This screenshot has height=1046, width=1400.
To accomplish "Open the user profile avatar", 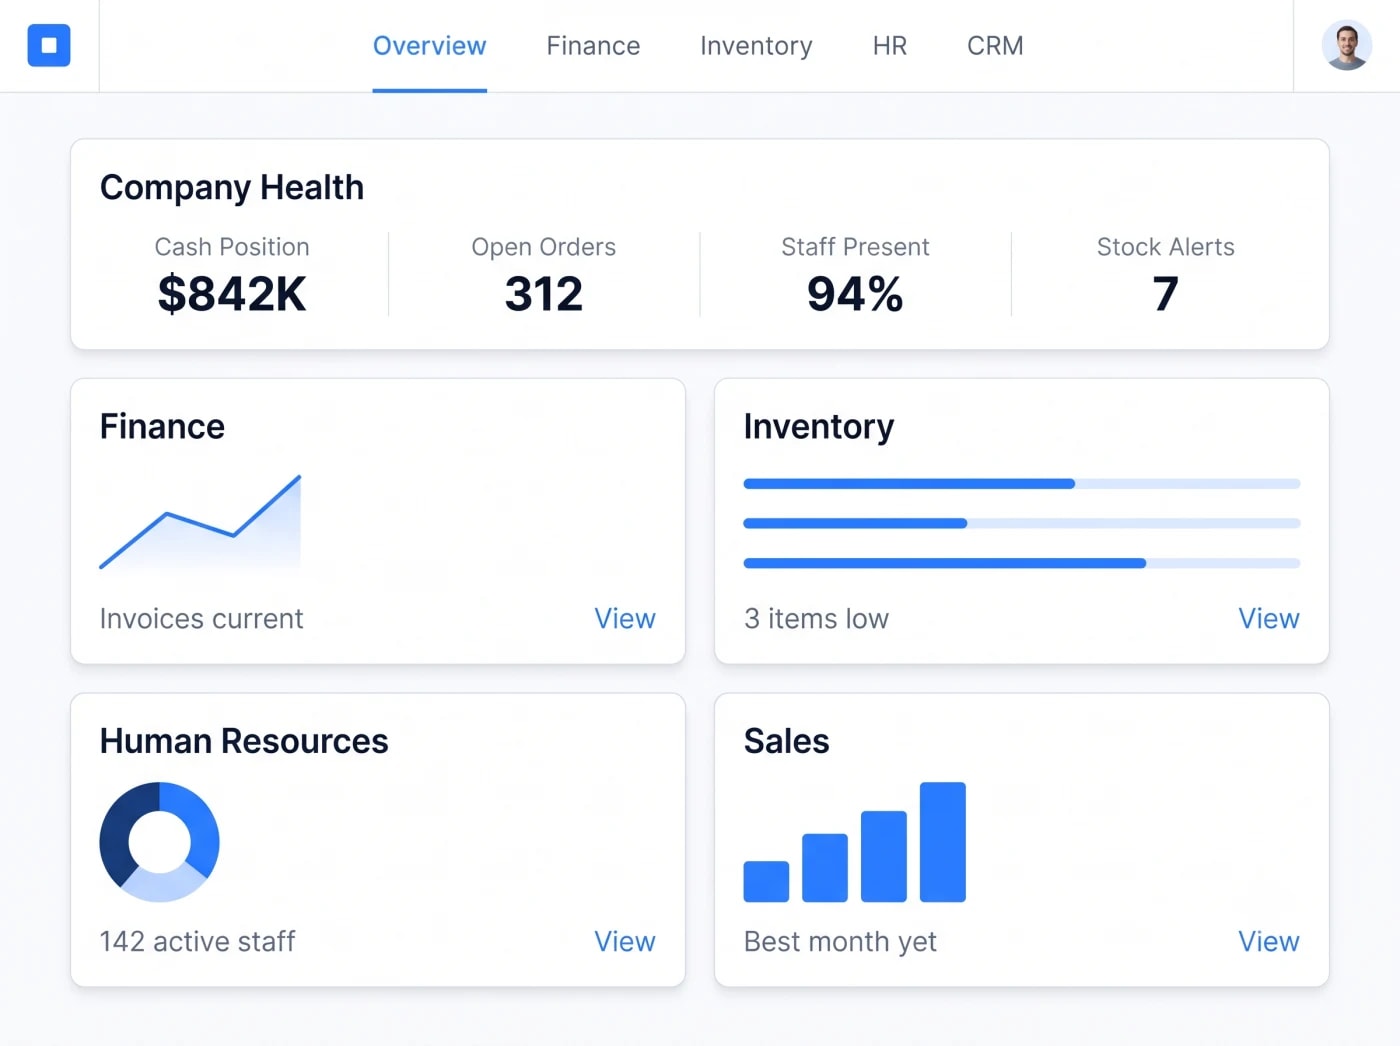I will pos(1346,46).
